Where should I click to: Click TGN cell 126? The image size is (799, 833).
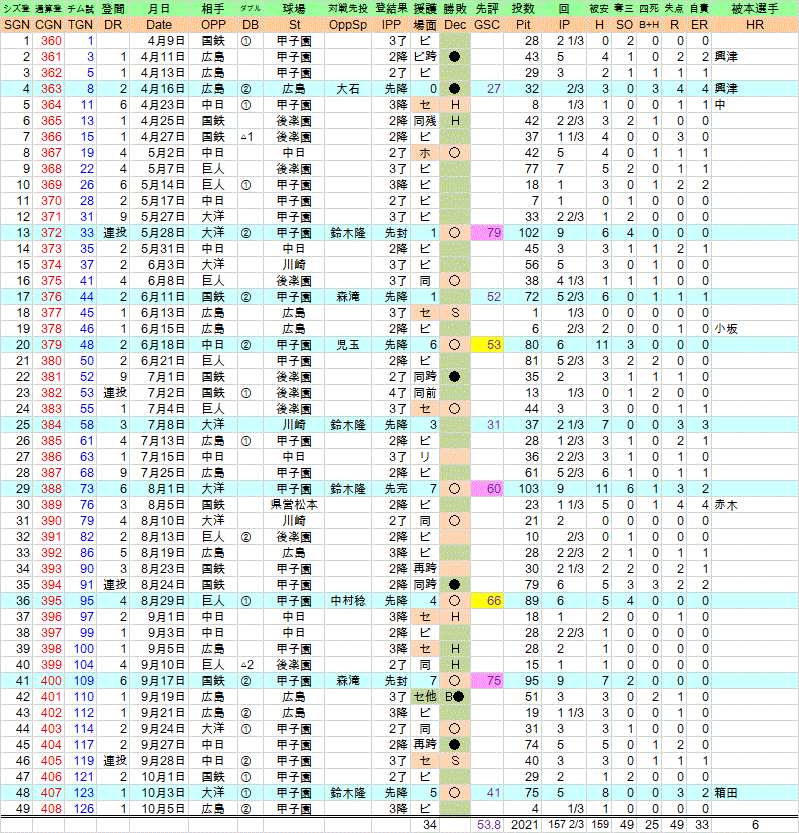click(84, 809)
